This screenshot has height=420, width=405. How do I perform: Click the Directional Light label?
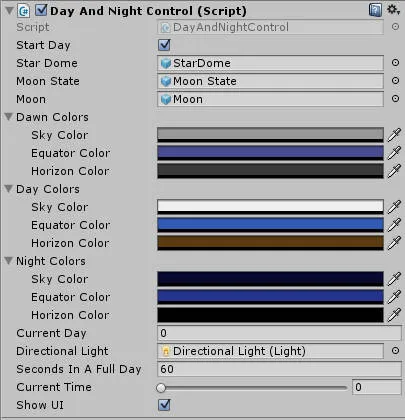(x=62, y=351)
